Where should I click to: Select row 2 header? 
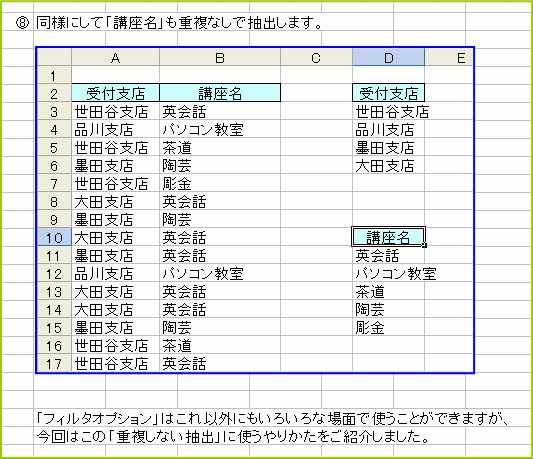54,93
